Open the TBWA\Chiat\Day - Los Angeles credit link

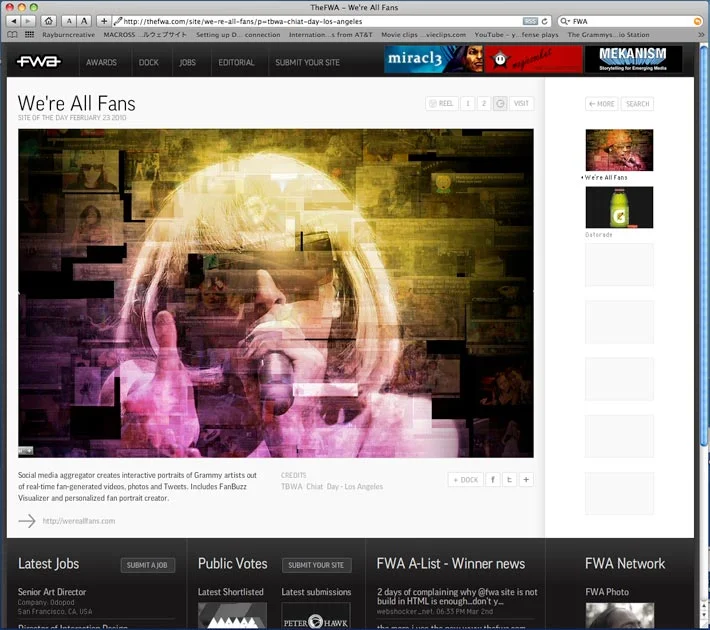click(x=332, y=486)
